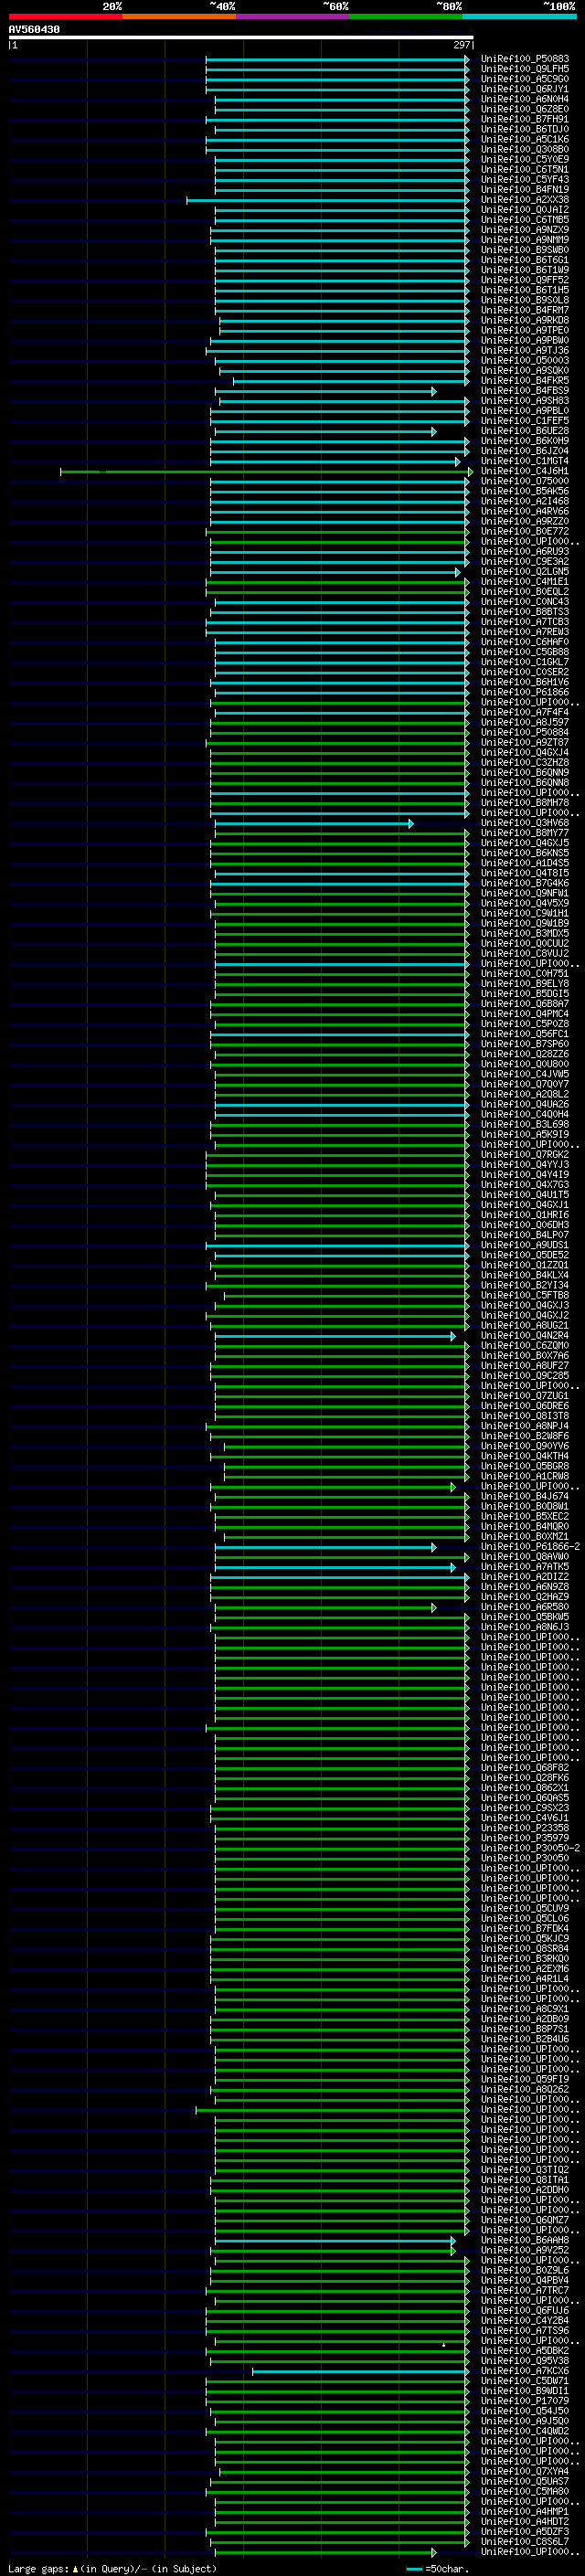585x2576 pixels.
Task: Select UniRef100_A8Q262 label
Action: pyautogui.click(x=525, y=2089)
